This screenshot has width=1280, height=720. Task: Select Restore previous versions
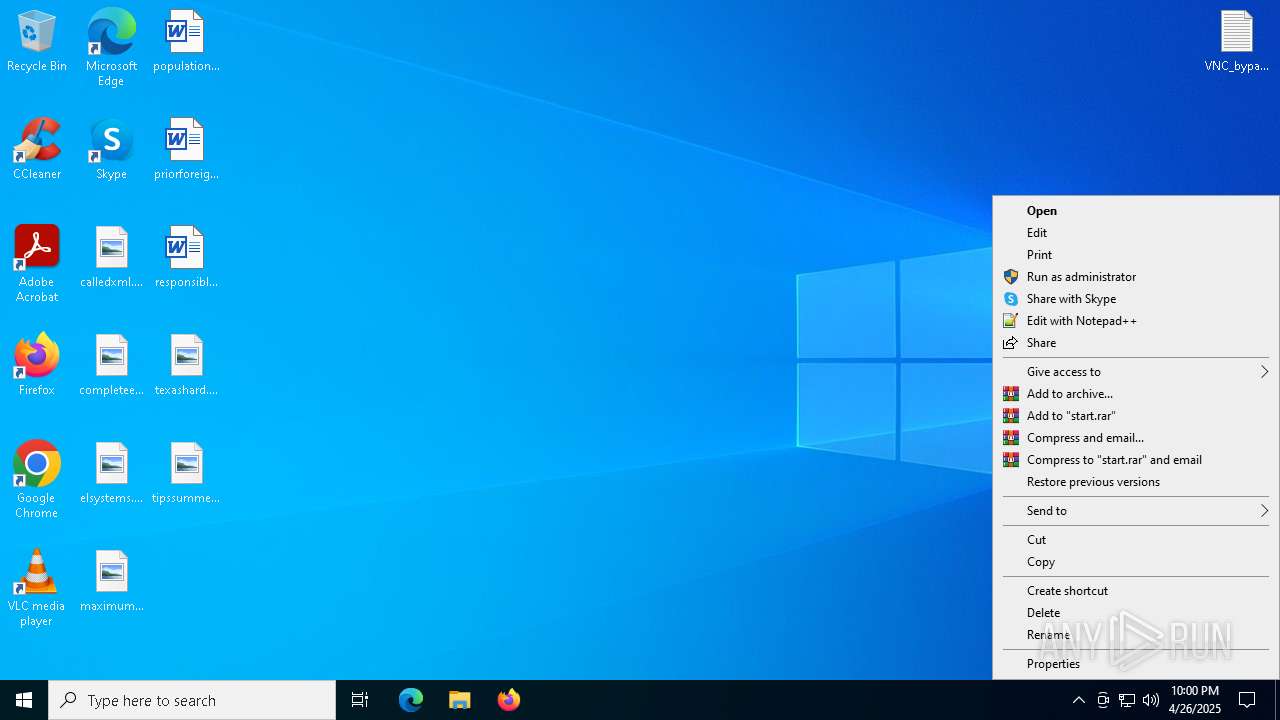point(1135,482)
